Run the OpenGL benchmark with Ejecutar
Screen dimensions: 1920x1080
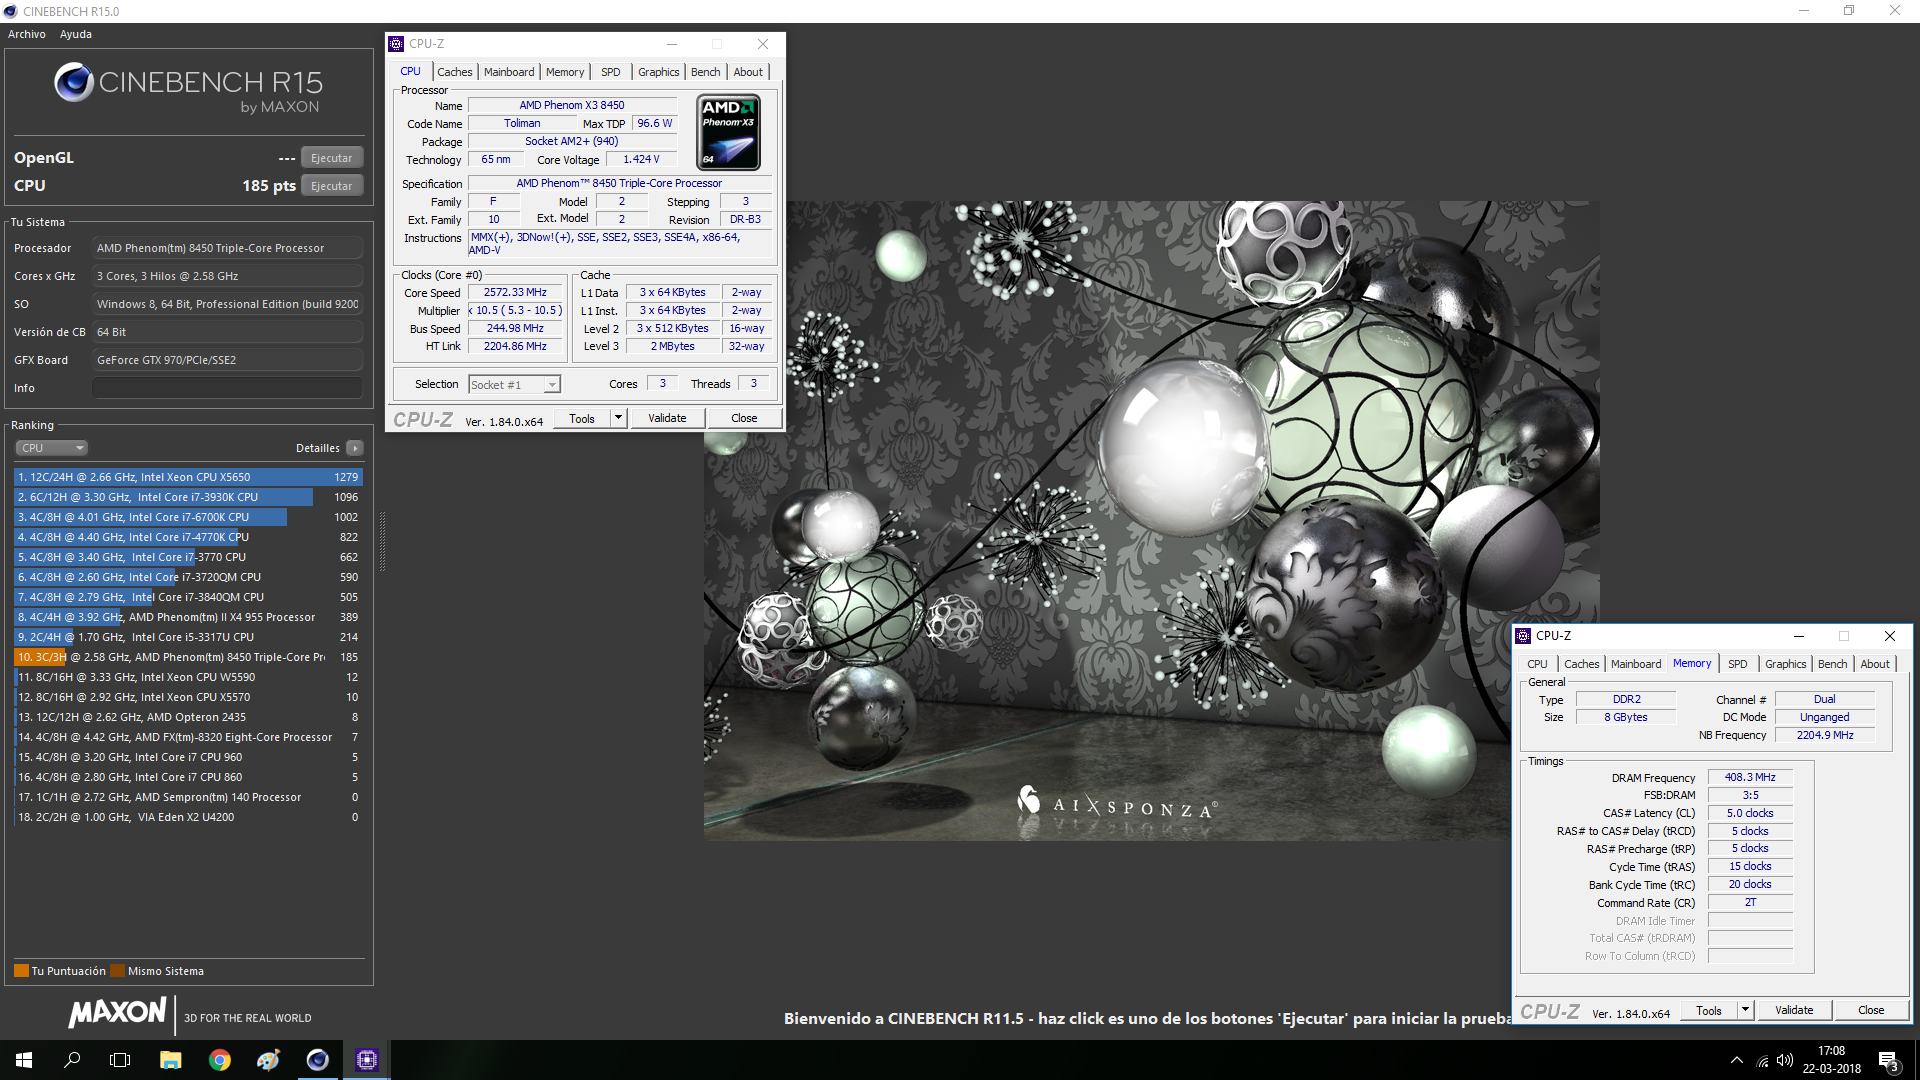(331, 158)
